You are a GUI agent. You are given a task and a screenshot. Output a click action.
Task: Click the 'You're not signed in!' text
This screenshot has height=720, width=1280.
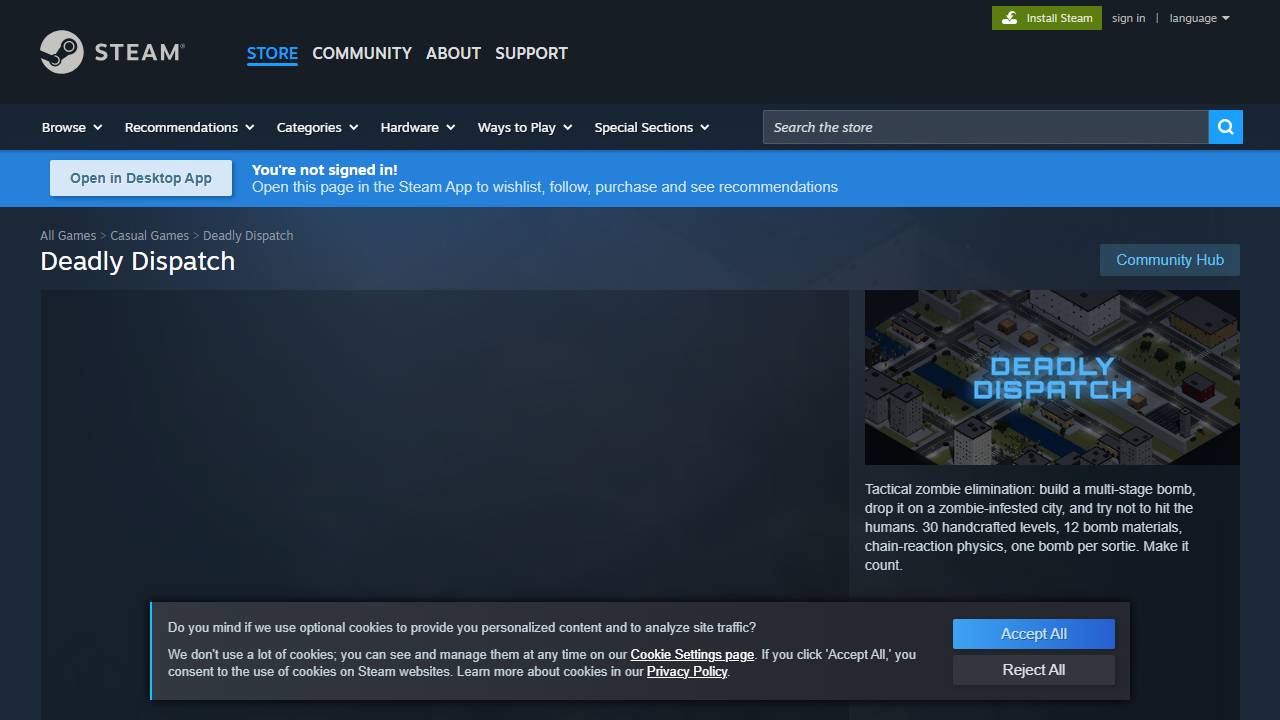coord(325,170)
